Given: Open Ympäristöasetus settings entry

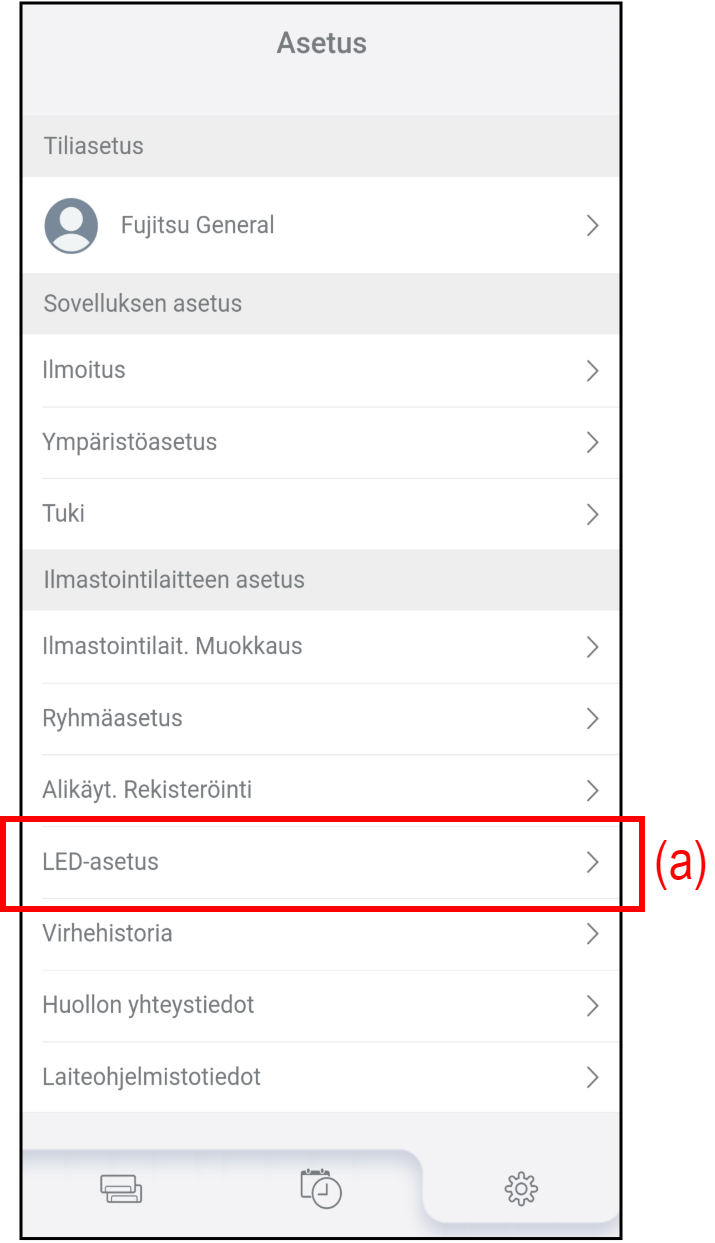Looking at the screenshot, I should tap(130, 442).
